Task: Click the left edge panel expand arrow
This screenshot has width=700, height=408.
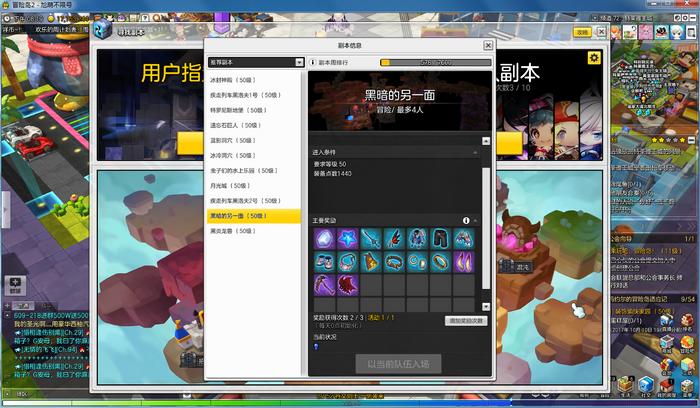Action: click(5, 210)
